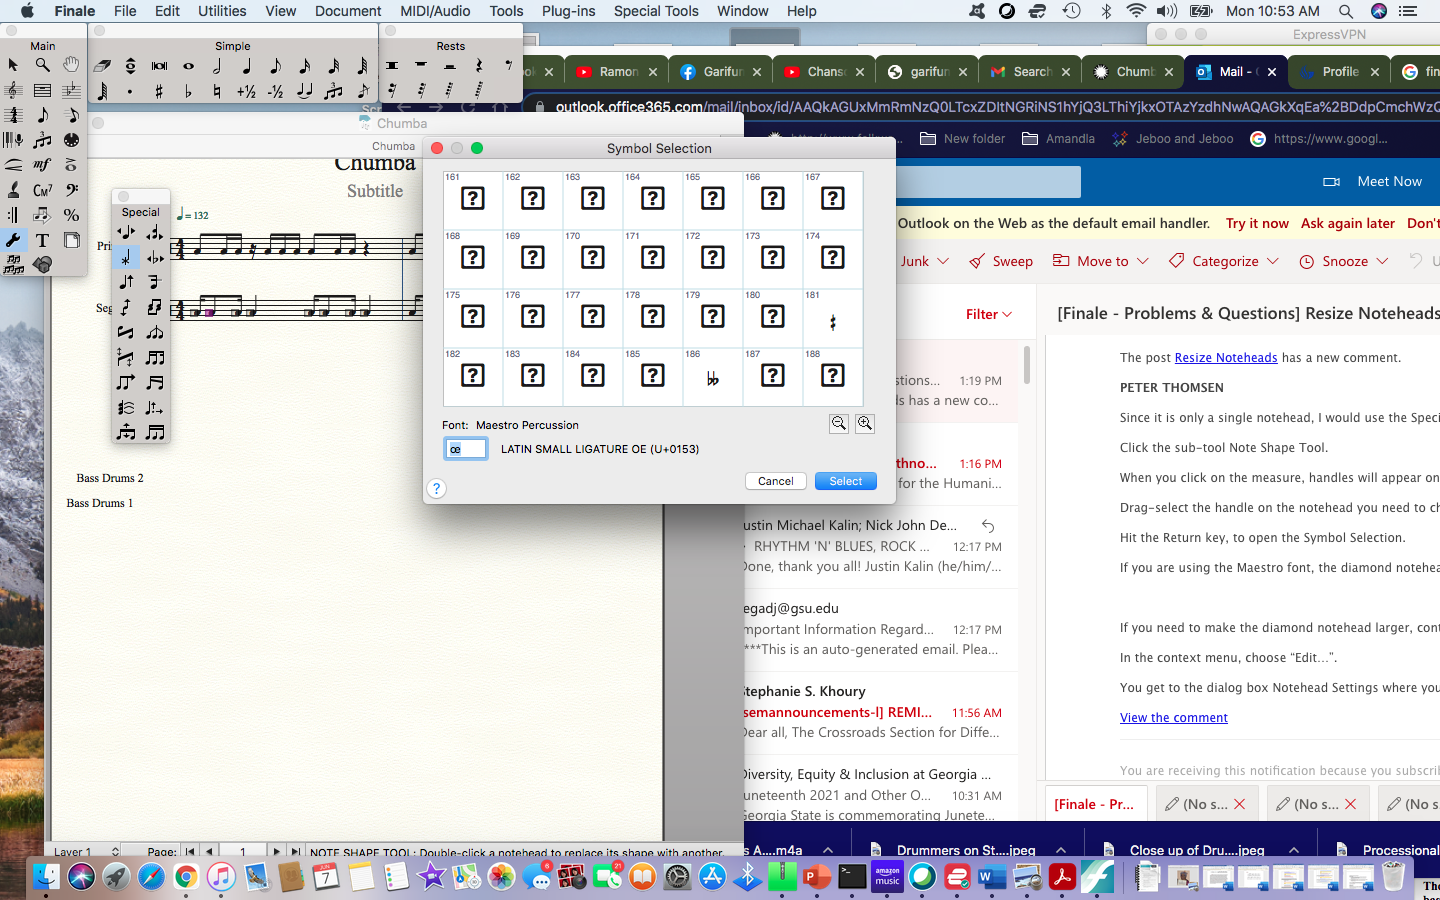
Task: Click the symbol character input field
Action: point(466,449)
